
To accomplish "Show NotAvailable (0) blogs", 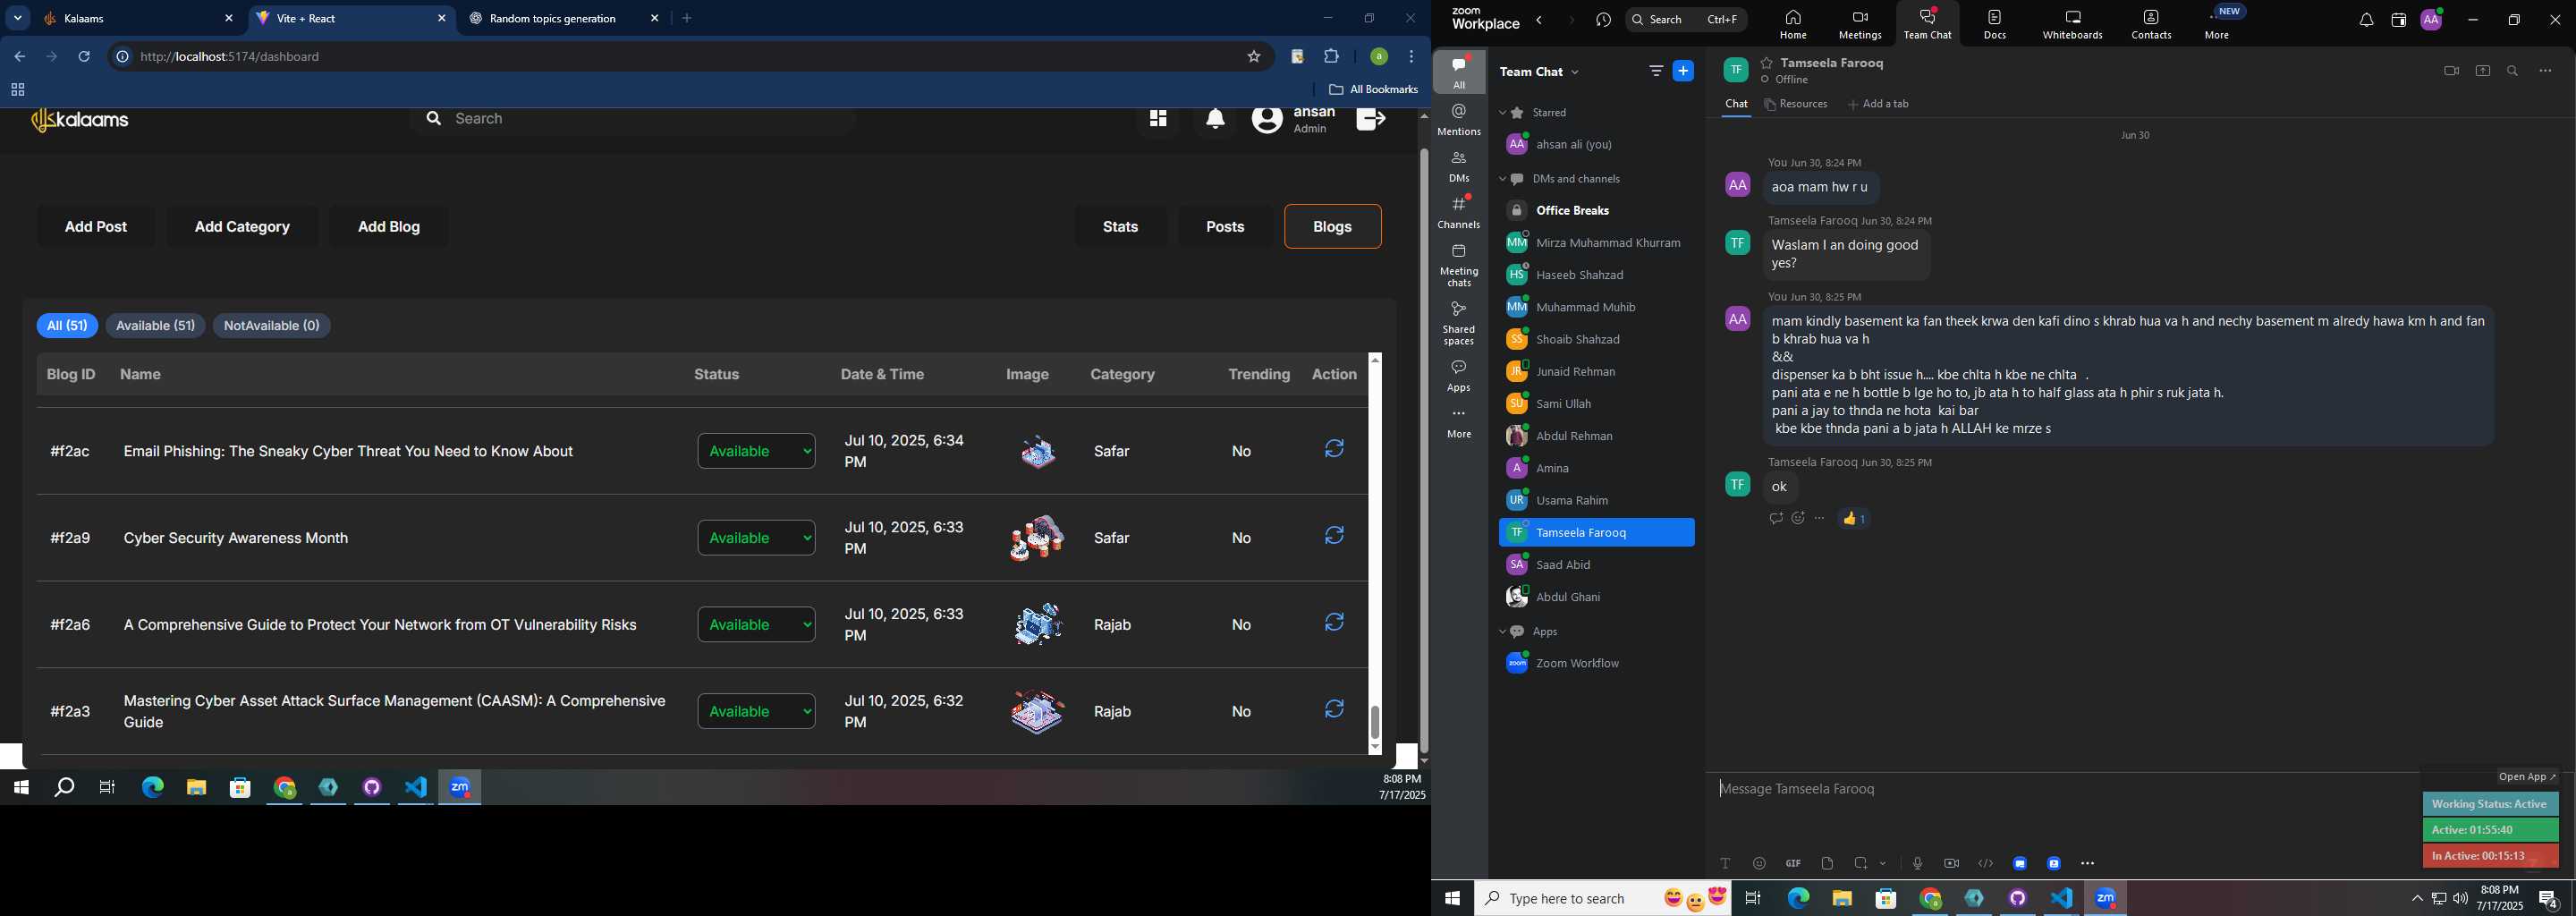I will click(x=272, y=326).
